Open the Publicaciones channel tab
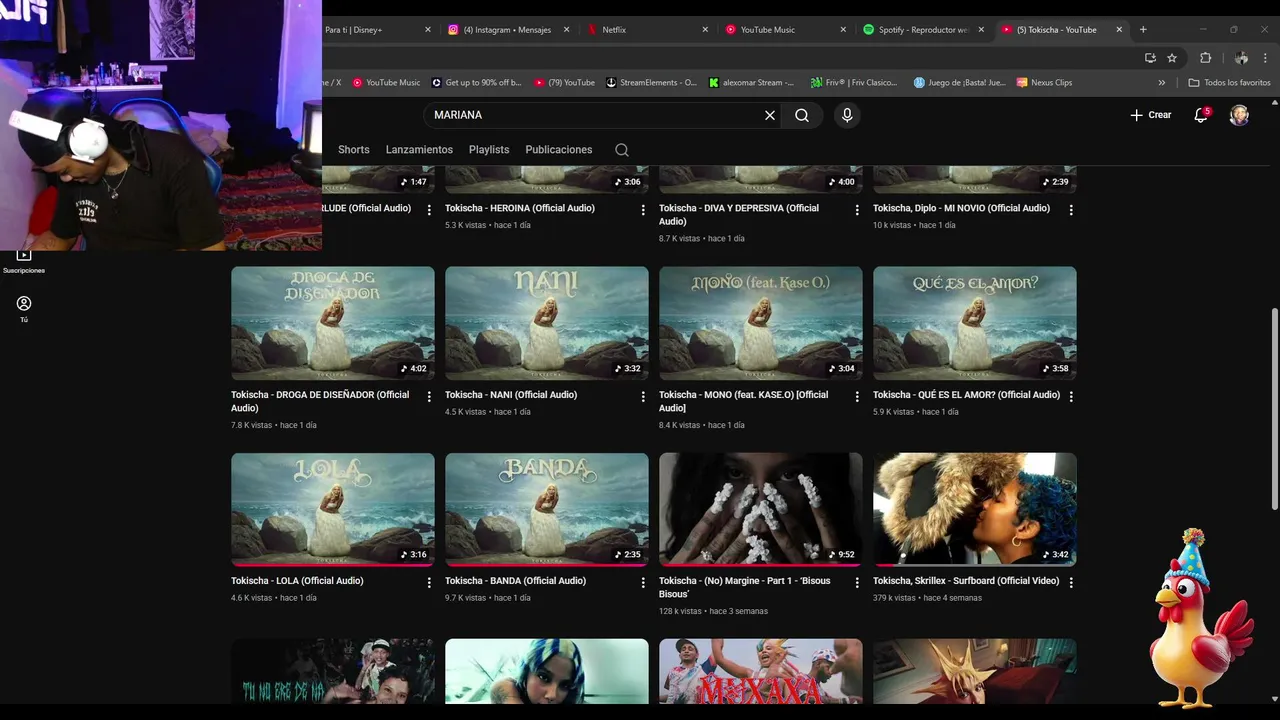The image size is (1280, 720). pyautogui.click(x=559, y=150)
